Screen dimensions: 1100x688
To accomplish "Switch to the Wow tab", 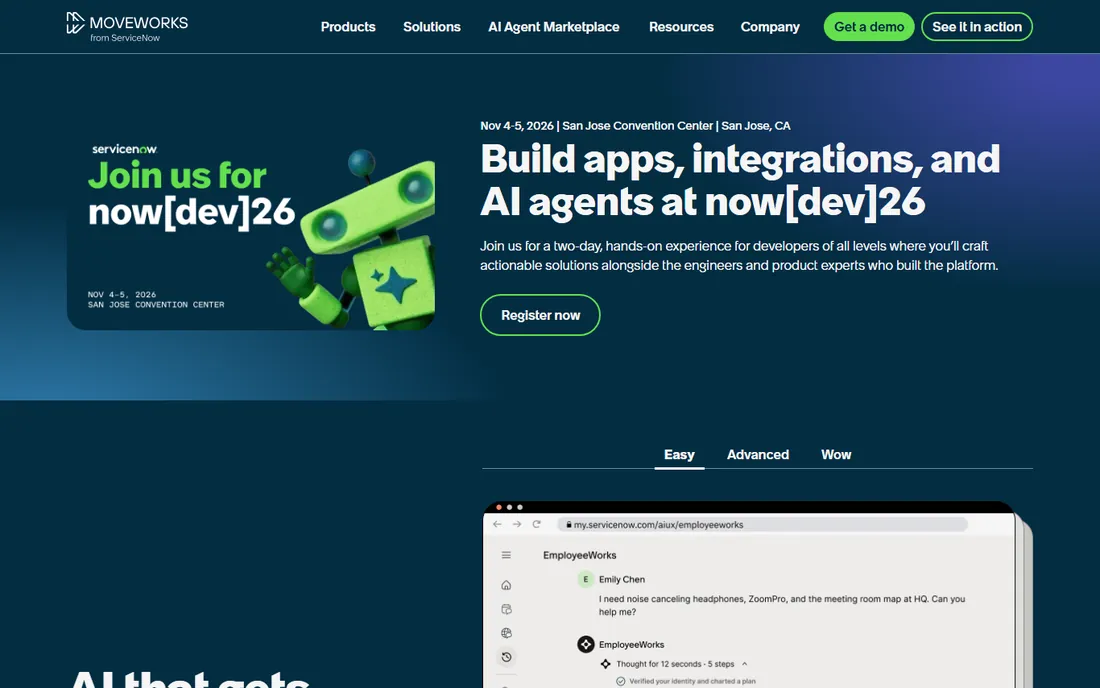I will [836, 454].
